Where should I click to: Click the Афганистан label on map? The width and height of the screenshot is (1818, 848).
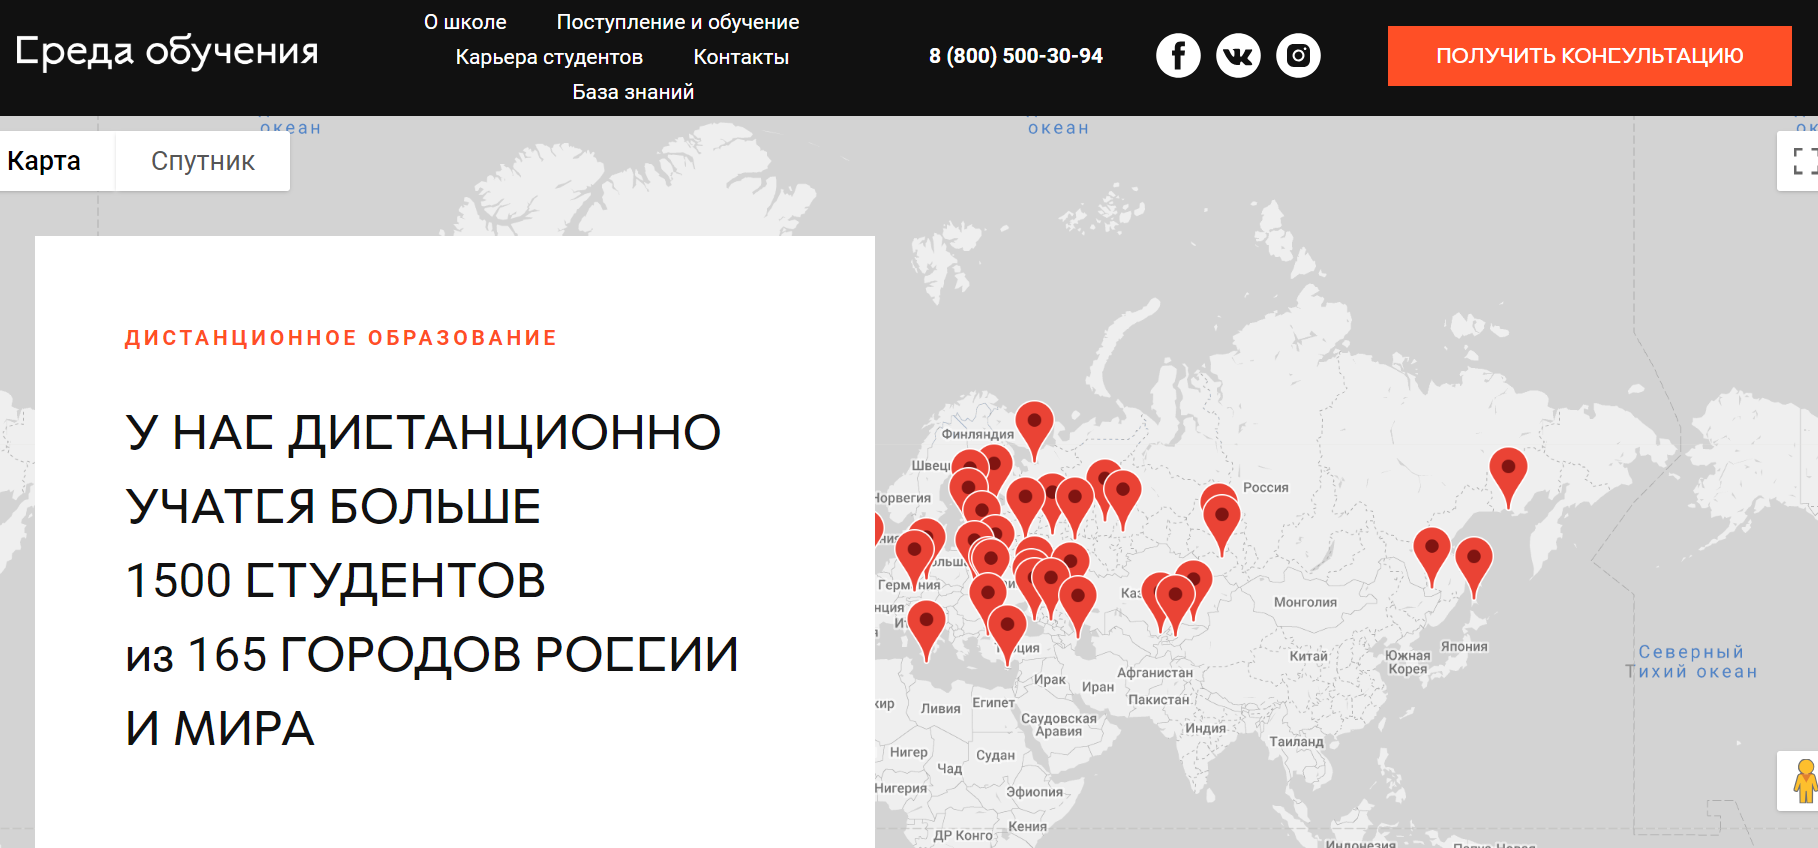click(1155, 673)
